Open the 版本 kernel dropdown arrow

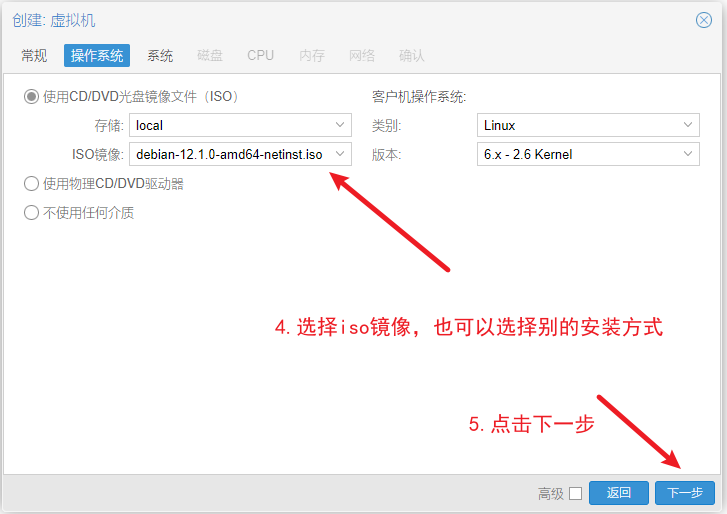(x=688, y=154)
